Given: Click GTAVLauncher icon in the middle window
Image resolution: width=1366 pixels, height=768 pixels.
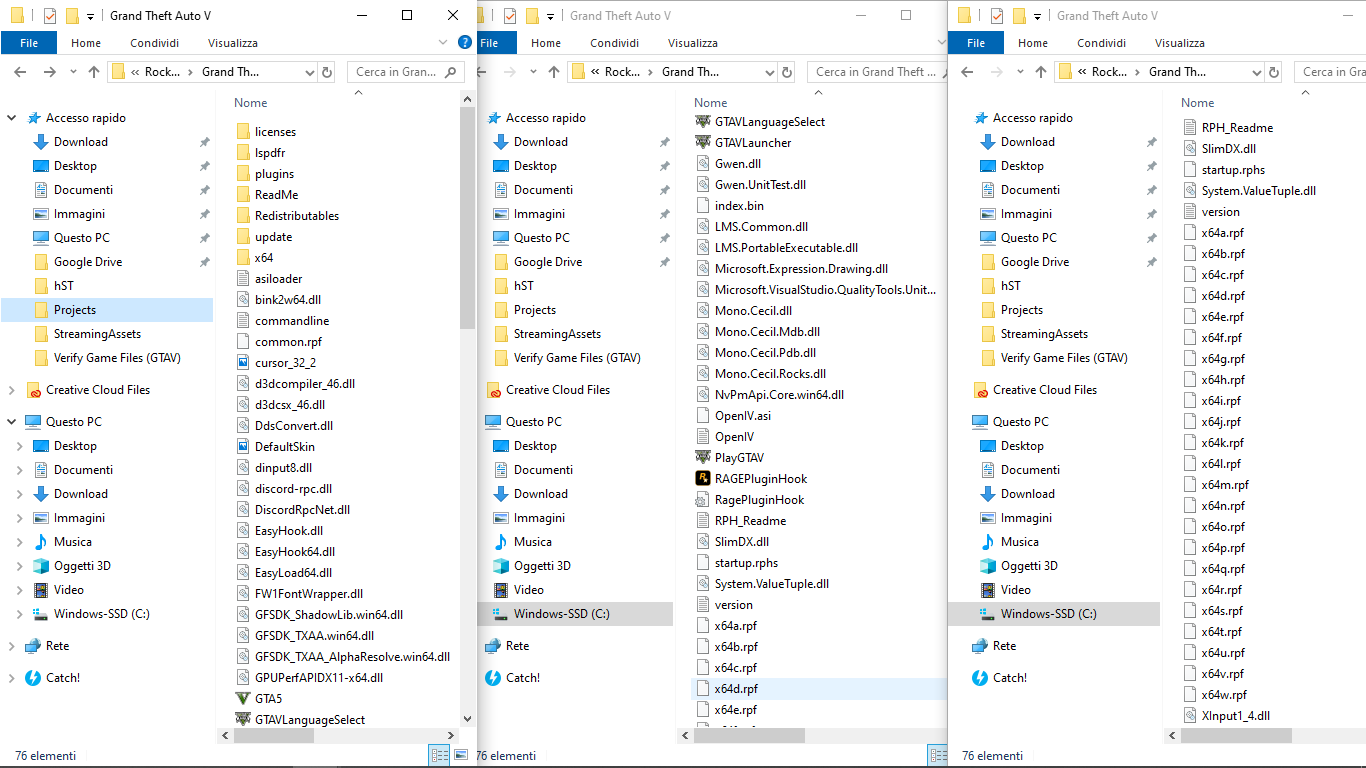Looking at the screenshot, I should point(703,142).
